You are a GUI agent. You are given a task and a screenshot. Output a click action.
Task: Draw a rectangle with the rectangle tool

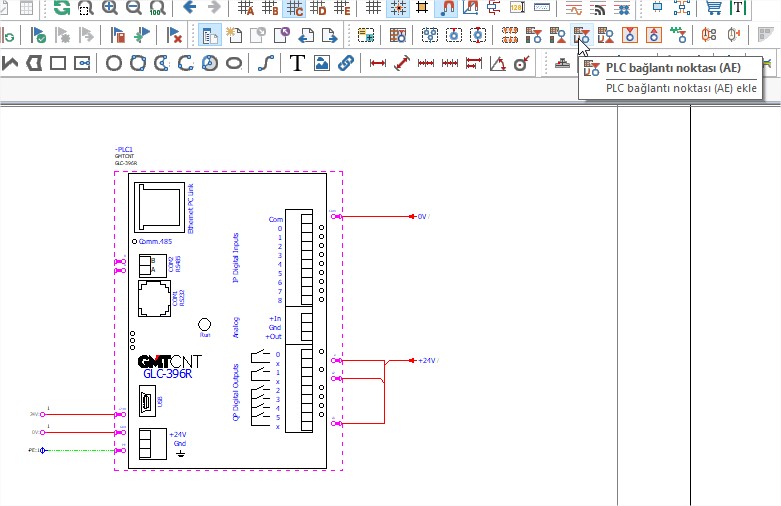[x=58, y=63]
